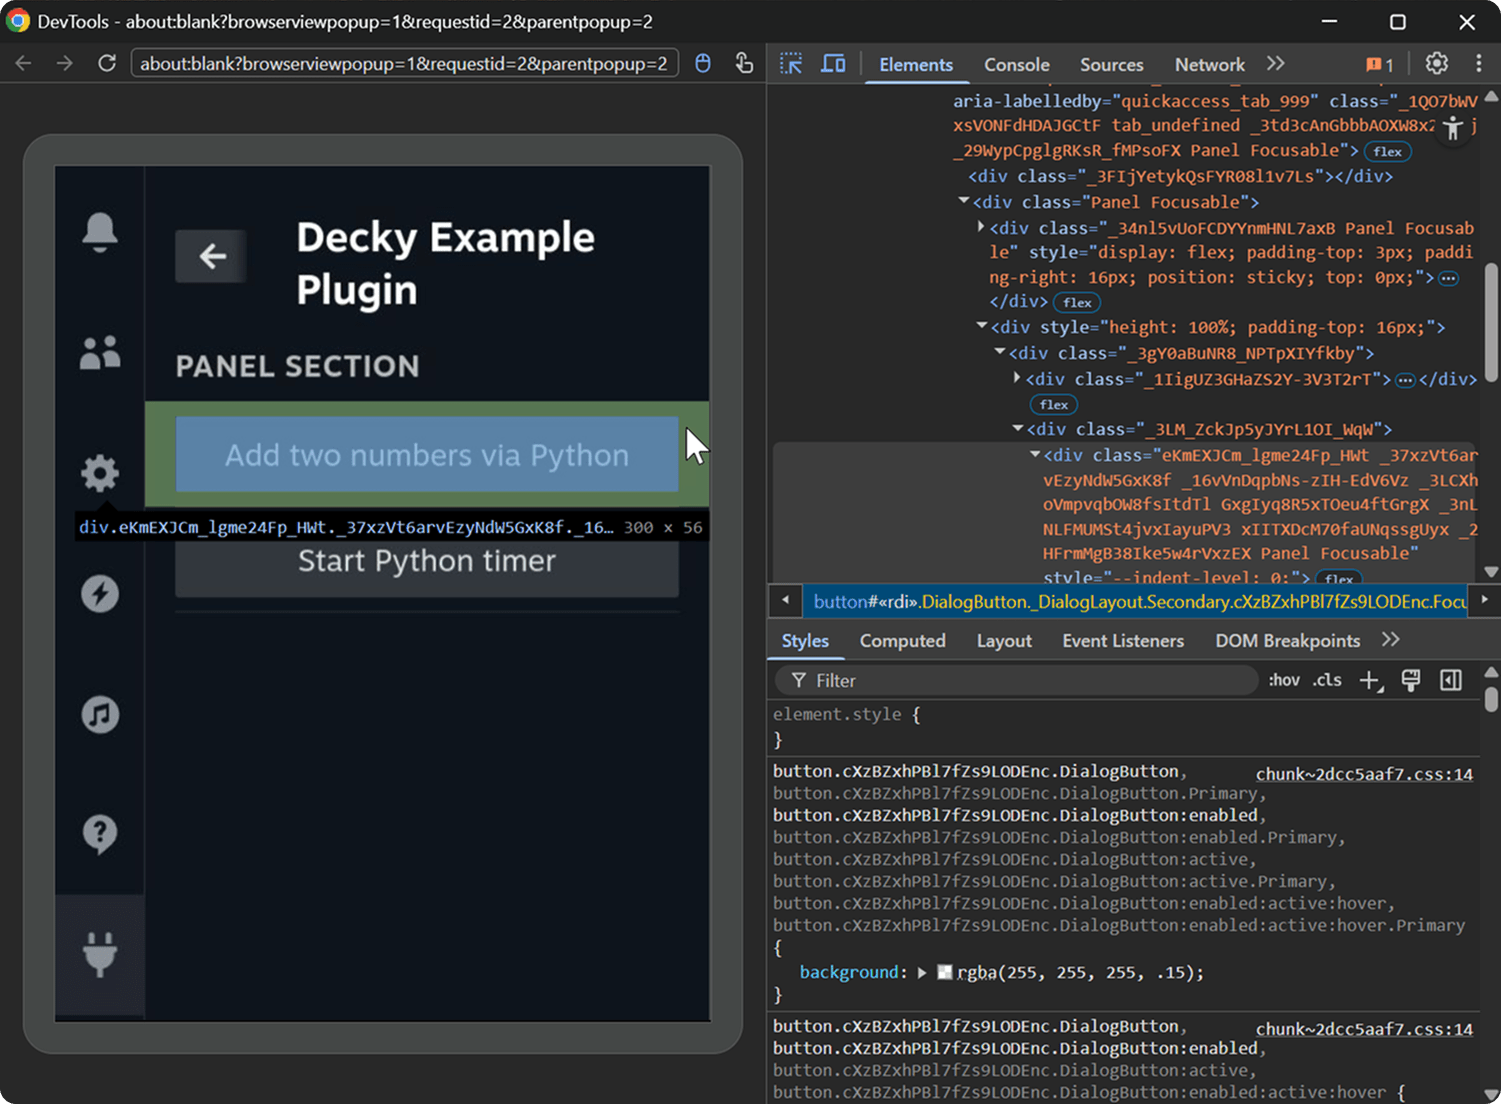This screenshot has height=1104, width=1501.
Task: Select the settings gear in quick access sidebar
Action: coord(100,473)
